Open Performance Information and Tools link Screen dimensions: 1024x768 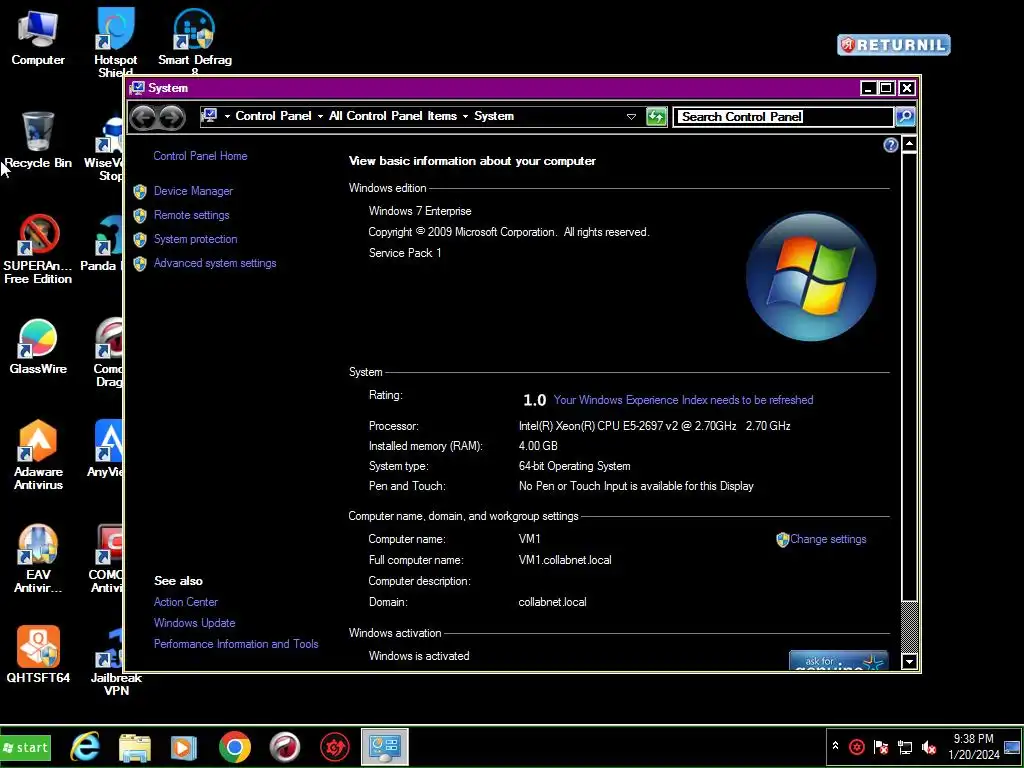point(236,644)
